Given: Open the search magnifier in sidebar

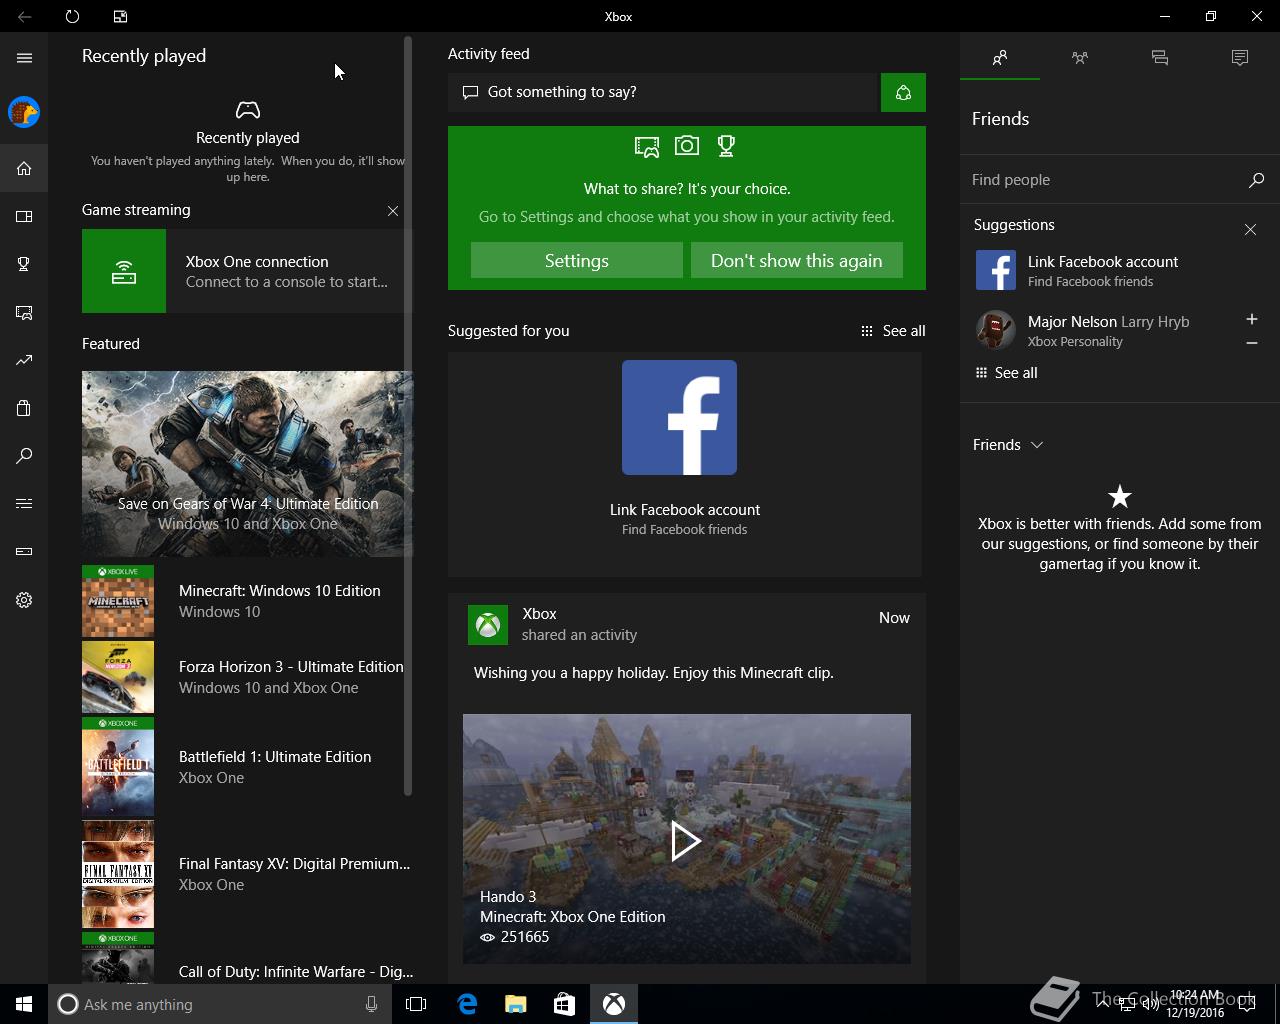Looking at the screenshot, I should pyautogui.click(x=24, y=456).
